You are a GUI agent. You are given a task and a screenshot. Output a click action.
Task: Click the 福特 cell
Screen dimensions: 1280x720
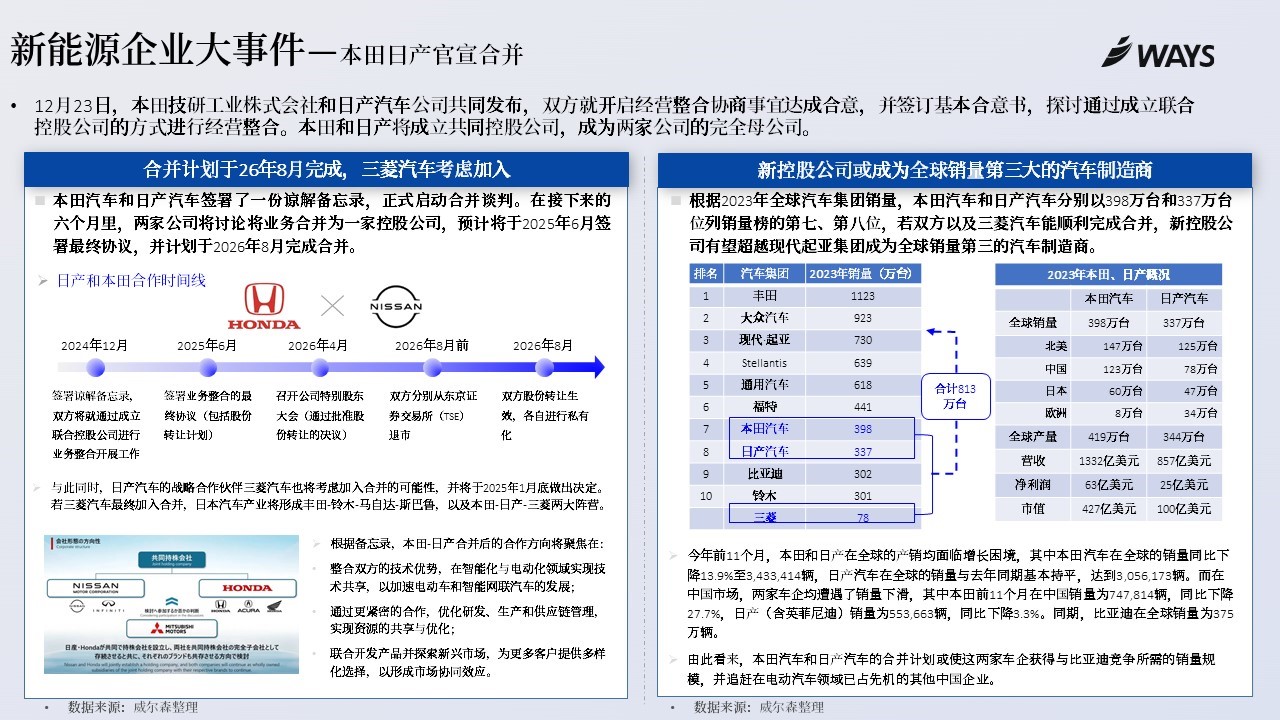coord(764,407)
